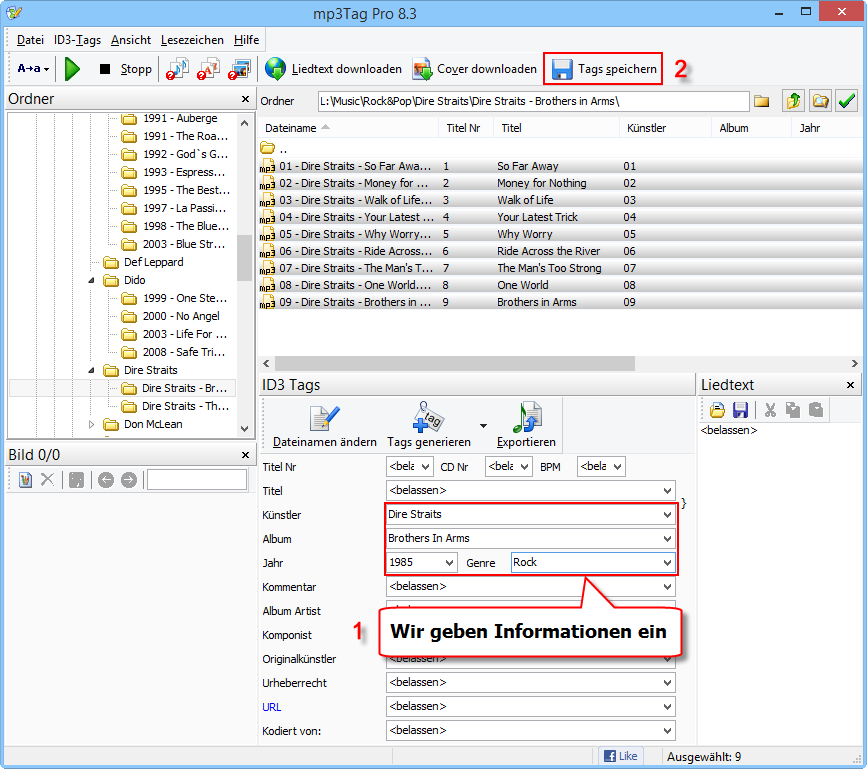Viewport: 867px width, 769px height.
Task: Open the BPM dropdown
Action: (x=618, y=467)
